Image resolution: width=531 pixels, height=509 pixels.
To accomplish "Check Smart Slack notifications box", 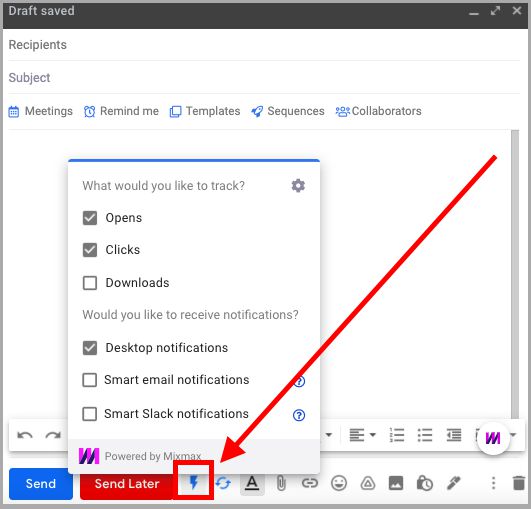I will click(x=90, y=414).
